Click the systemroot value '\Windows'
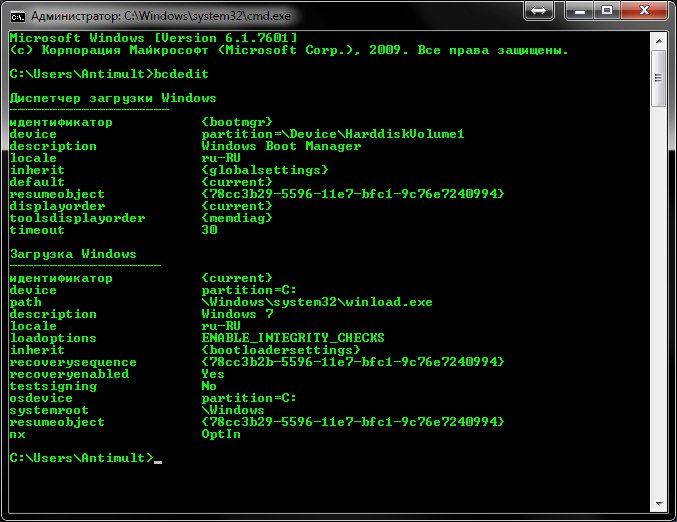The height and width of the screenshot is (522, 677). click(233, 410)
